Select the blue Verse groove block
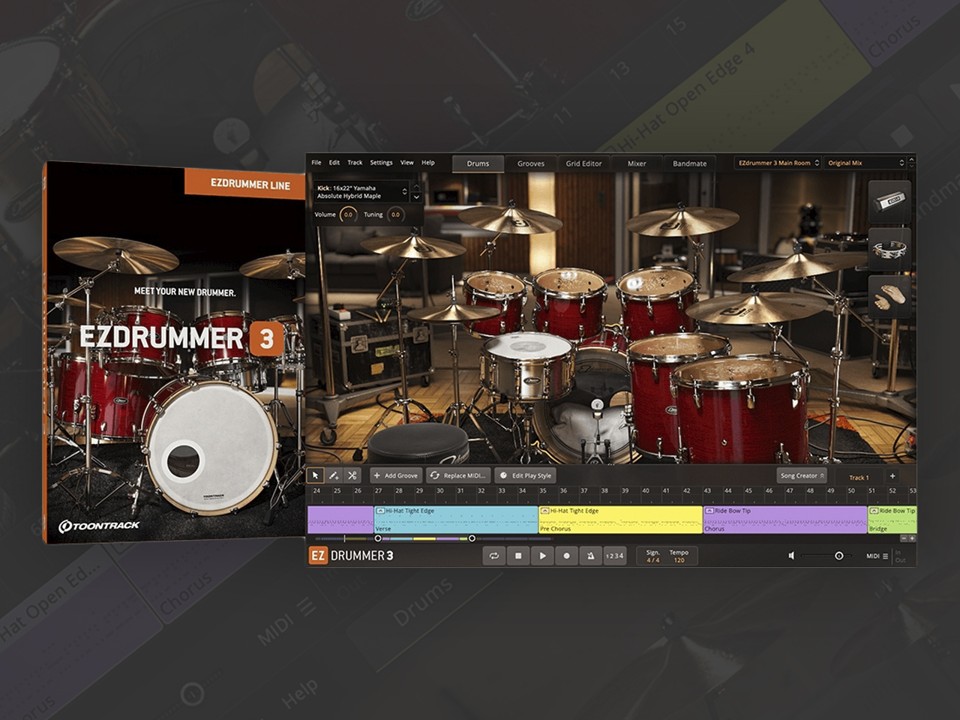This screenshot has height=720, width=960. (456, 520)
